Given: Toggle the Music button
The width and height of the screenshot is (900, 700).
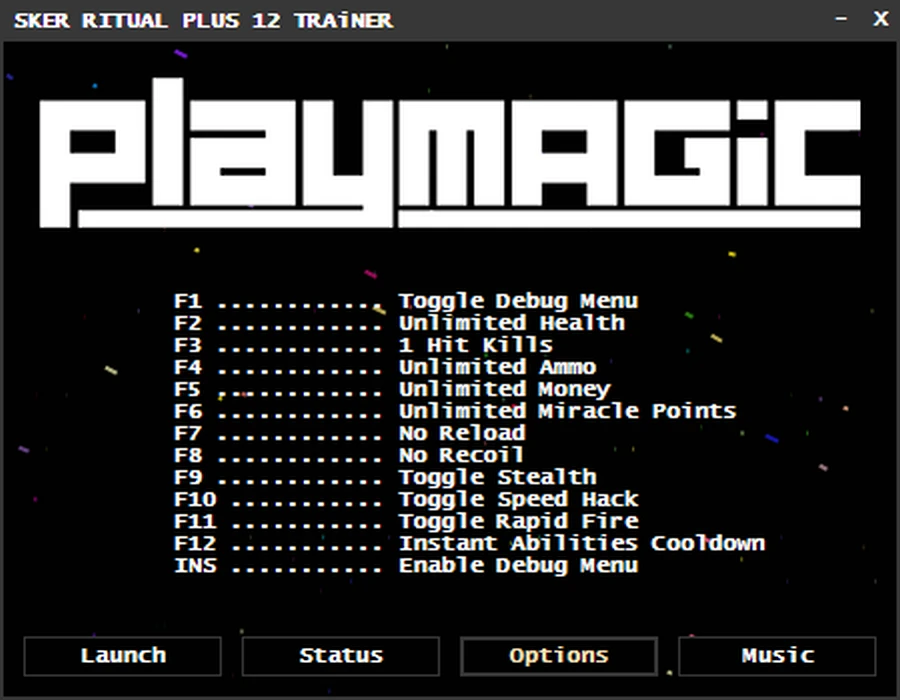Looking at the screenshot, I should pyautogui.click(x=777, y=656).
